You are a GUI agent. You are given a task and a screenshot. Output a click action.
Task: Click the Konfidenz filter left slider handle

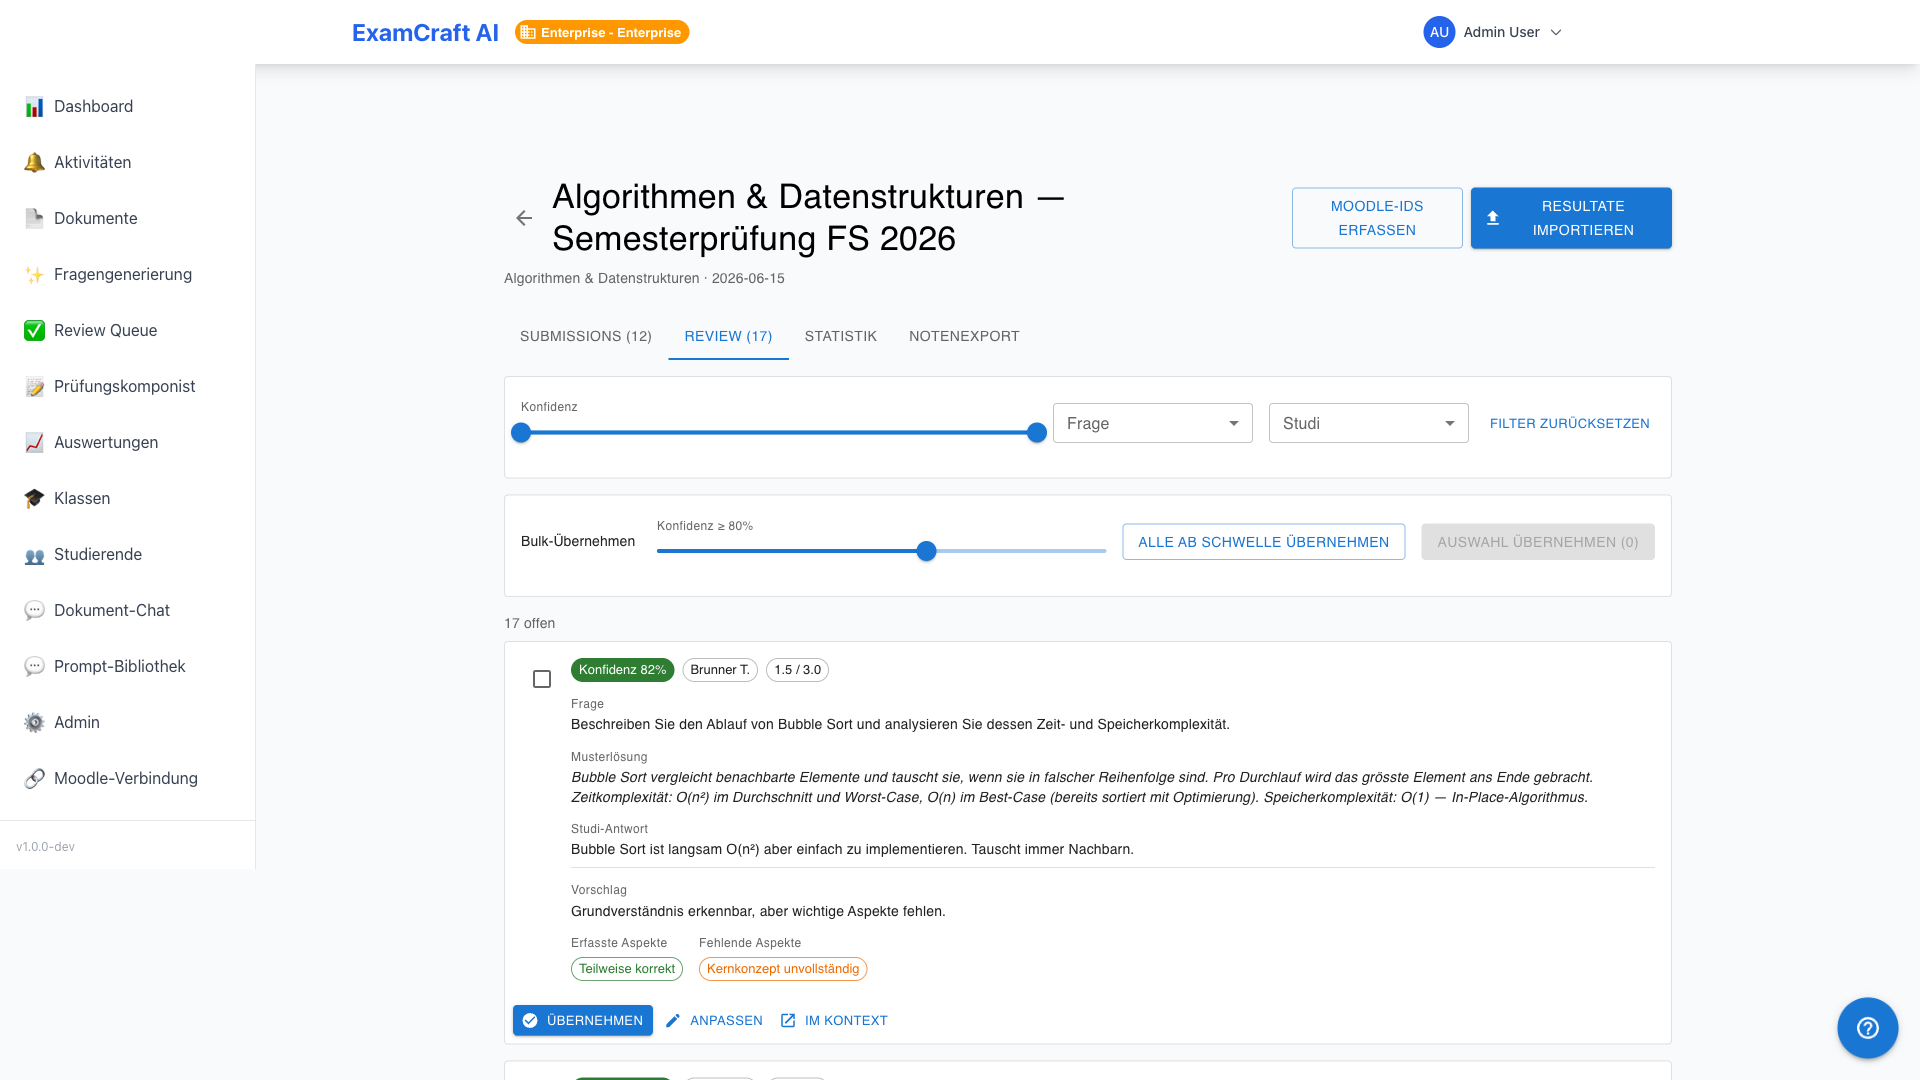[521, 433]
